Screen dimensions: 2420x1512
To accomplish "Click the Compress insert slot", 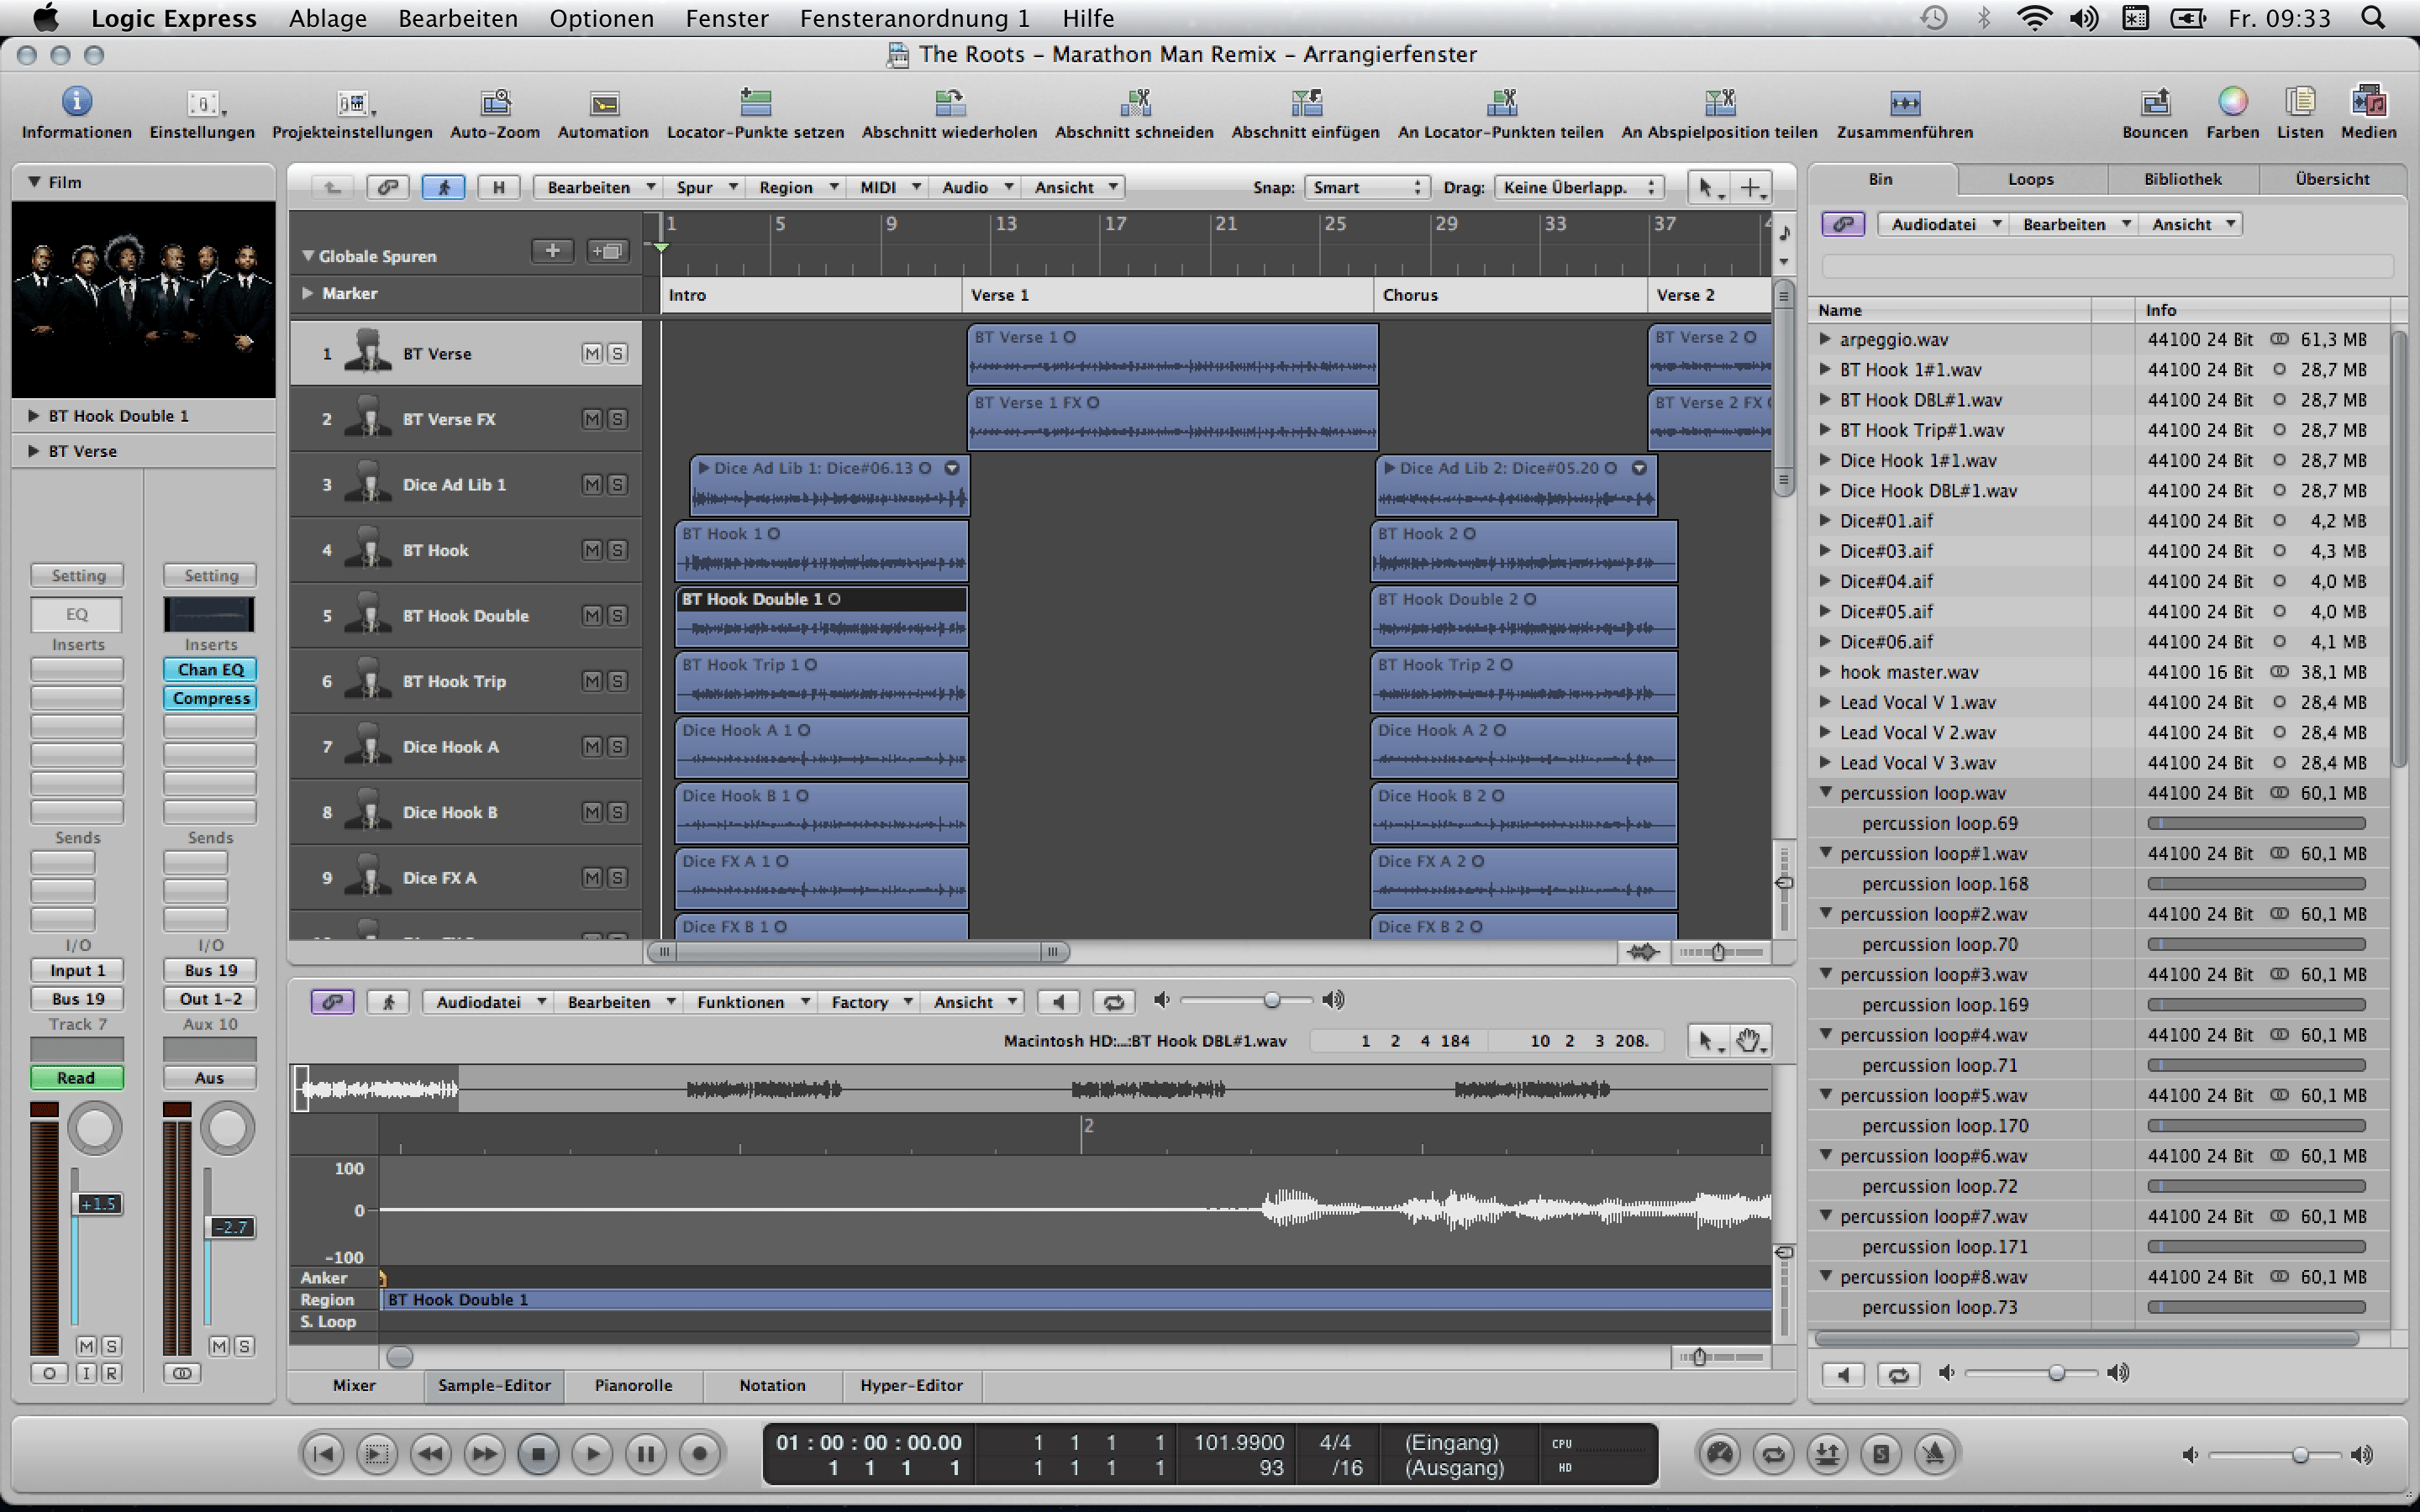I will pyautogui.click(x=210, y=698).
